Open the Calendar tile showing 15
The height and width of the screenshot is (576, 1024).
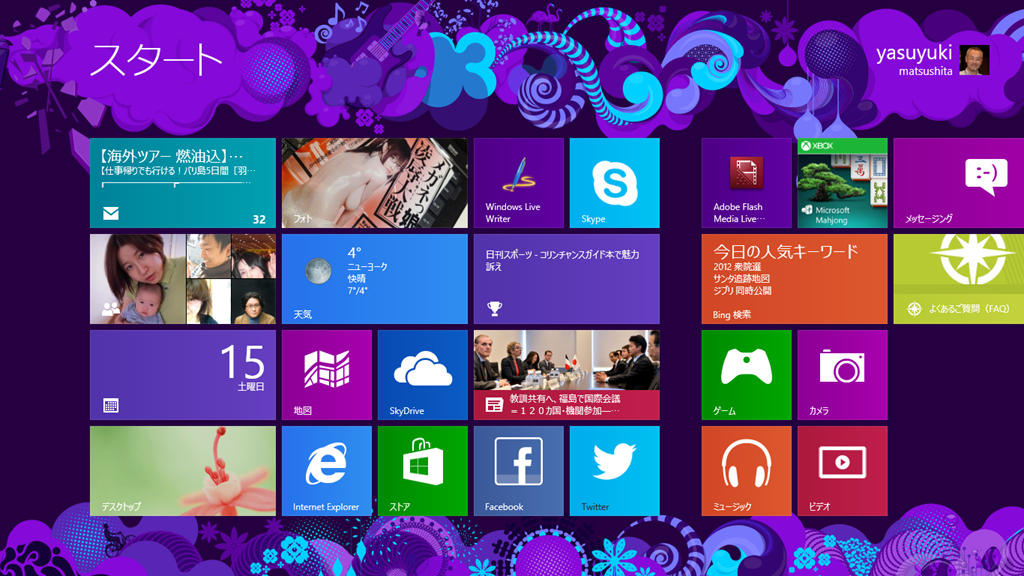[183, 375]
